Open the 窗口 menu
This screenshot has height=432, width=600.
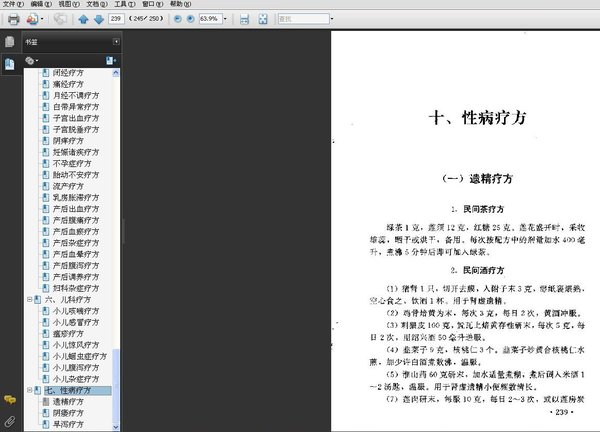coord(153,4)
